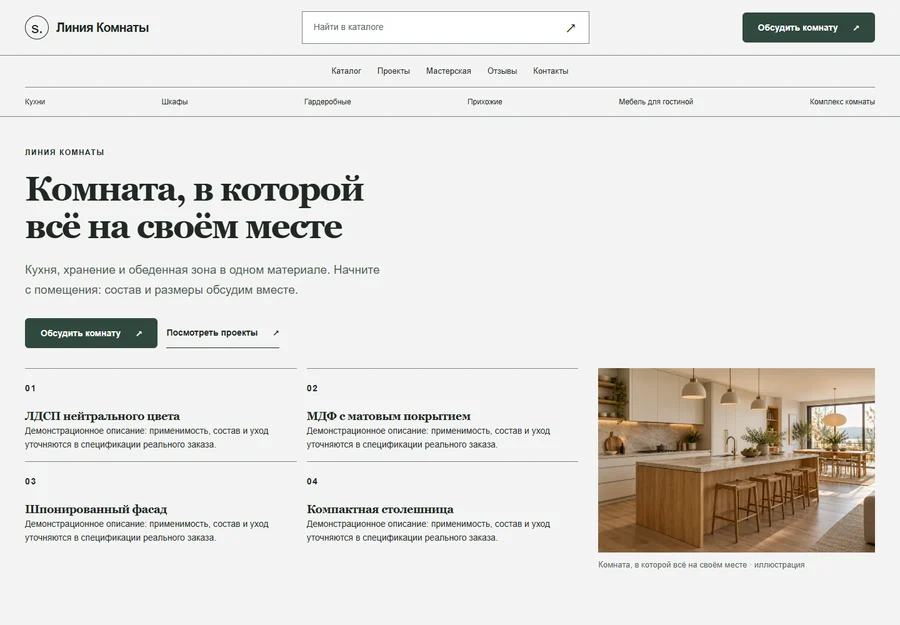Click the search arrow icon in catalog field

pos(571,28)
